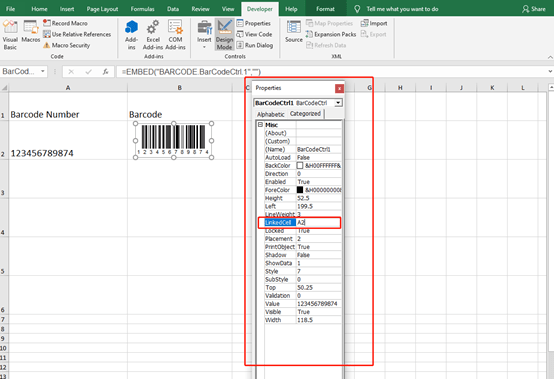This screenshot has height=379, width=554.
Task: Click the formula bar cancel X icon
Action: tap(71, 72)
